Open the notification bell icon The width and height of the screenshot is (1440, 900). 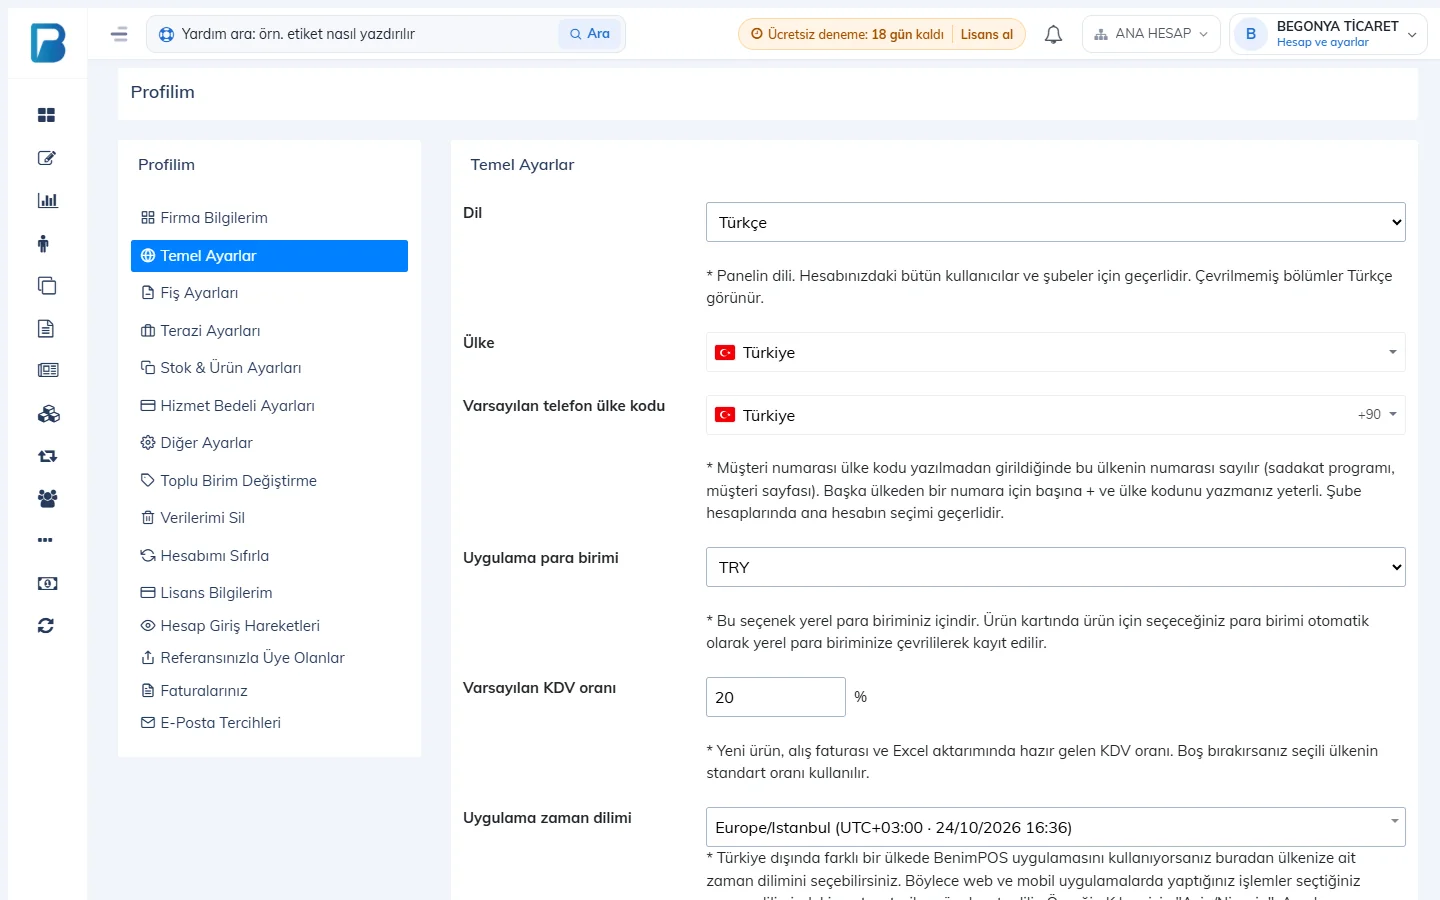pyautogui.click(x=1053, y=34)
